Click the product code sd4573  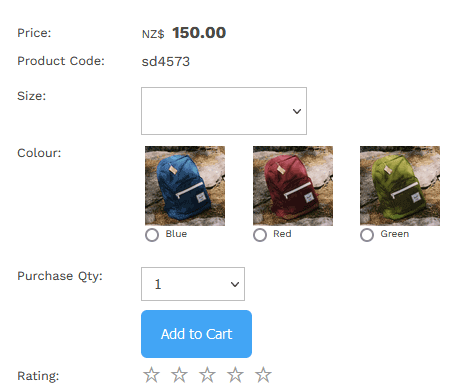(x=166, y=62)
